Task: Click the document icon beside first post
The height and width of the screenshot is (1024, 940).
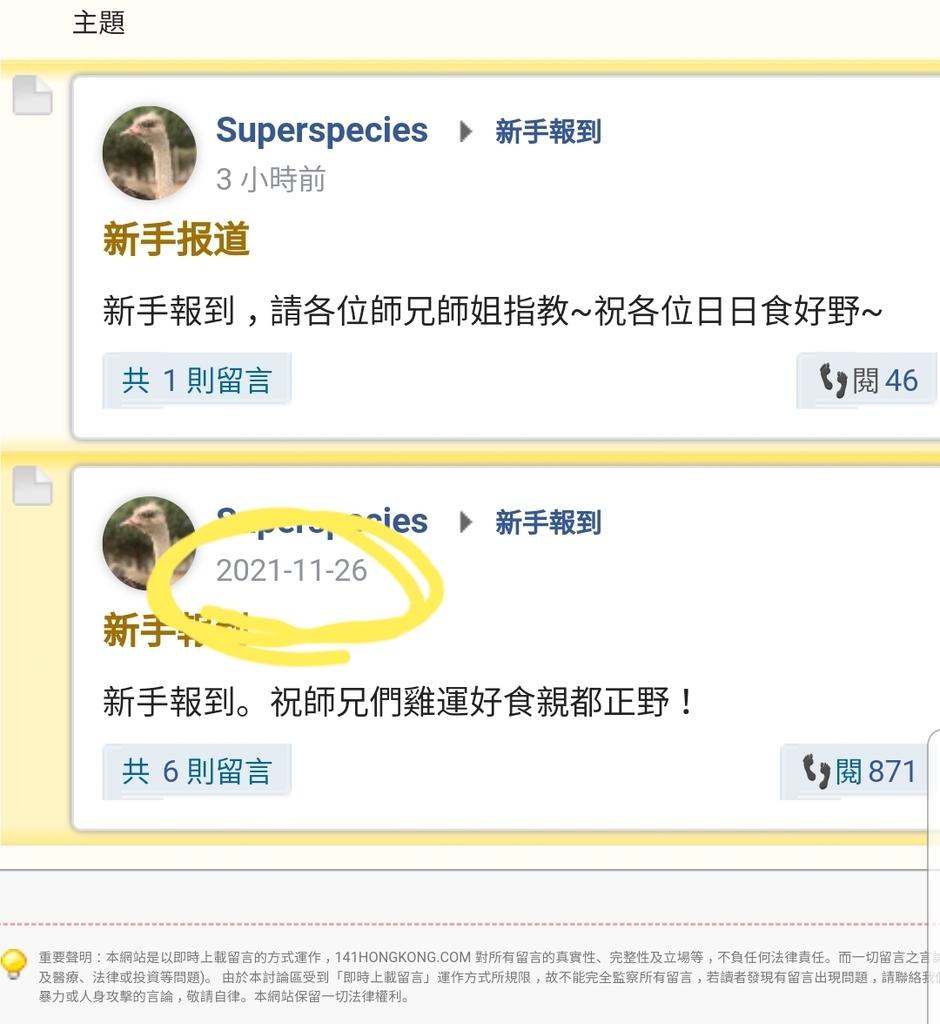Action: [33, 95]
